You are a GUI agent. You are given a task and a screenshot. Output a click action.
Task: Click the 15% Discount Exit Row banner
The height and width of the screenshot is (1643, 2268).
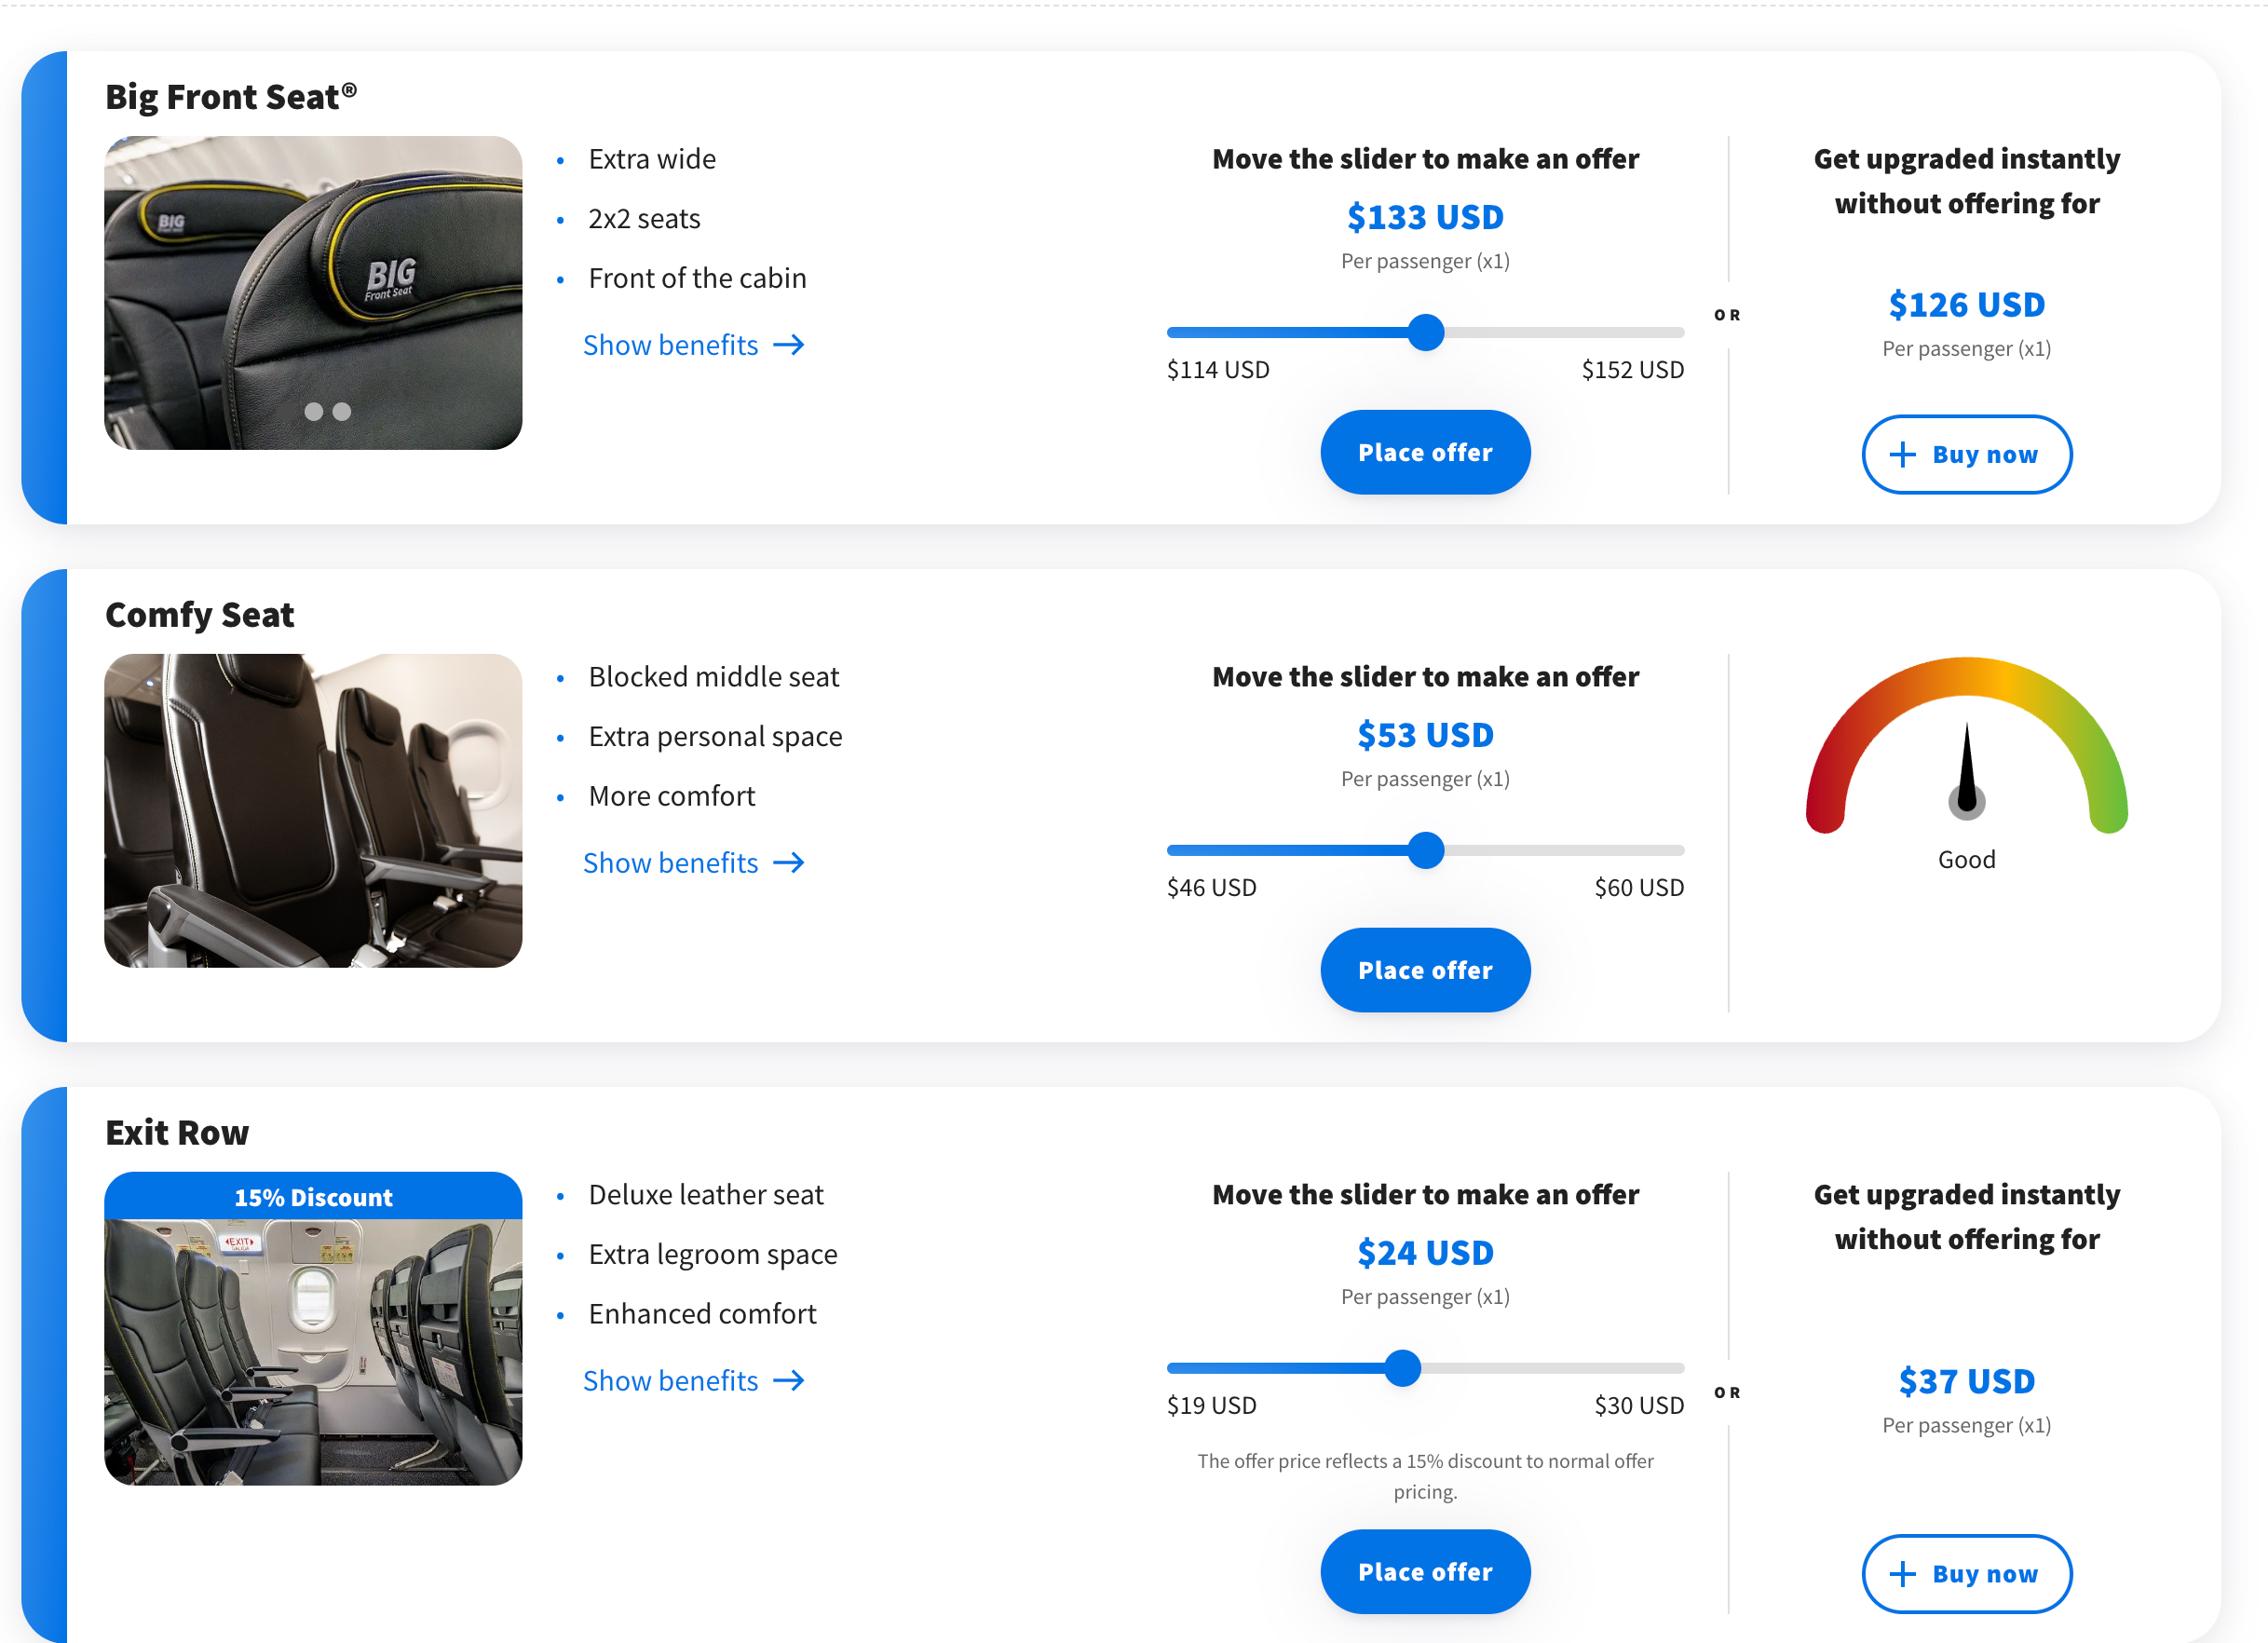click(x=313, y=1197)
